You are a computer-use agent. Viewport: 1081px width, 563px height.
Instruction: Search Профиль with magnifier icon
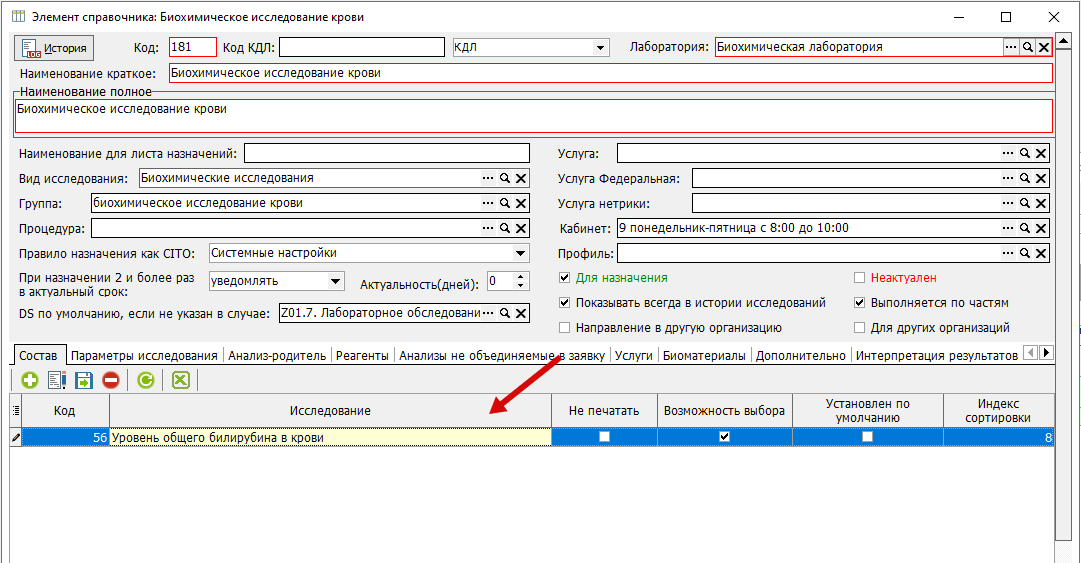[1024, 253]
